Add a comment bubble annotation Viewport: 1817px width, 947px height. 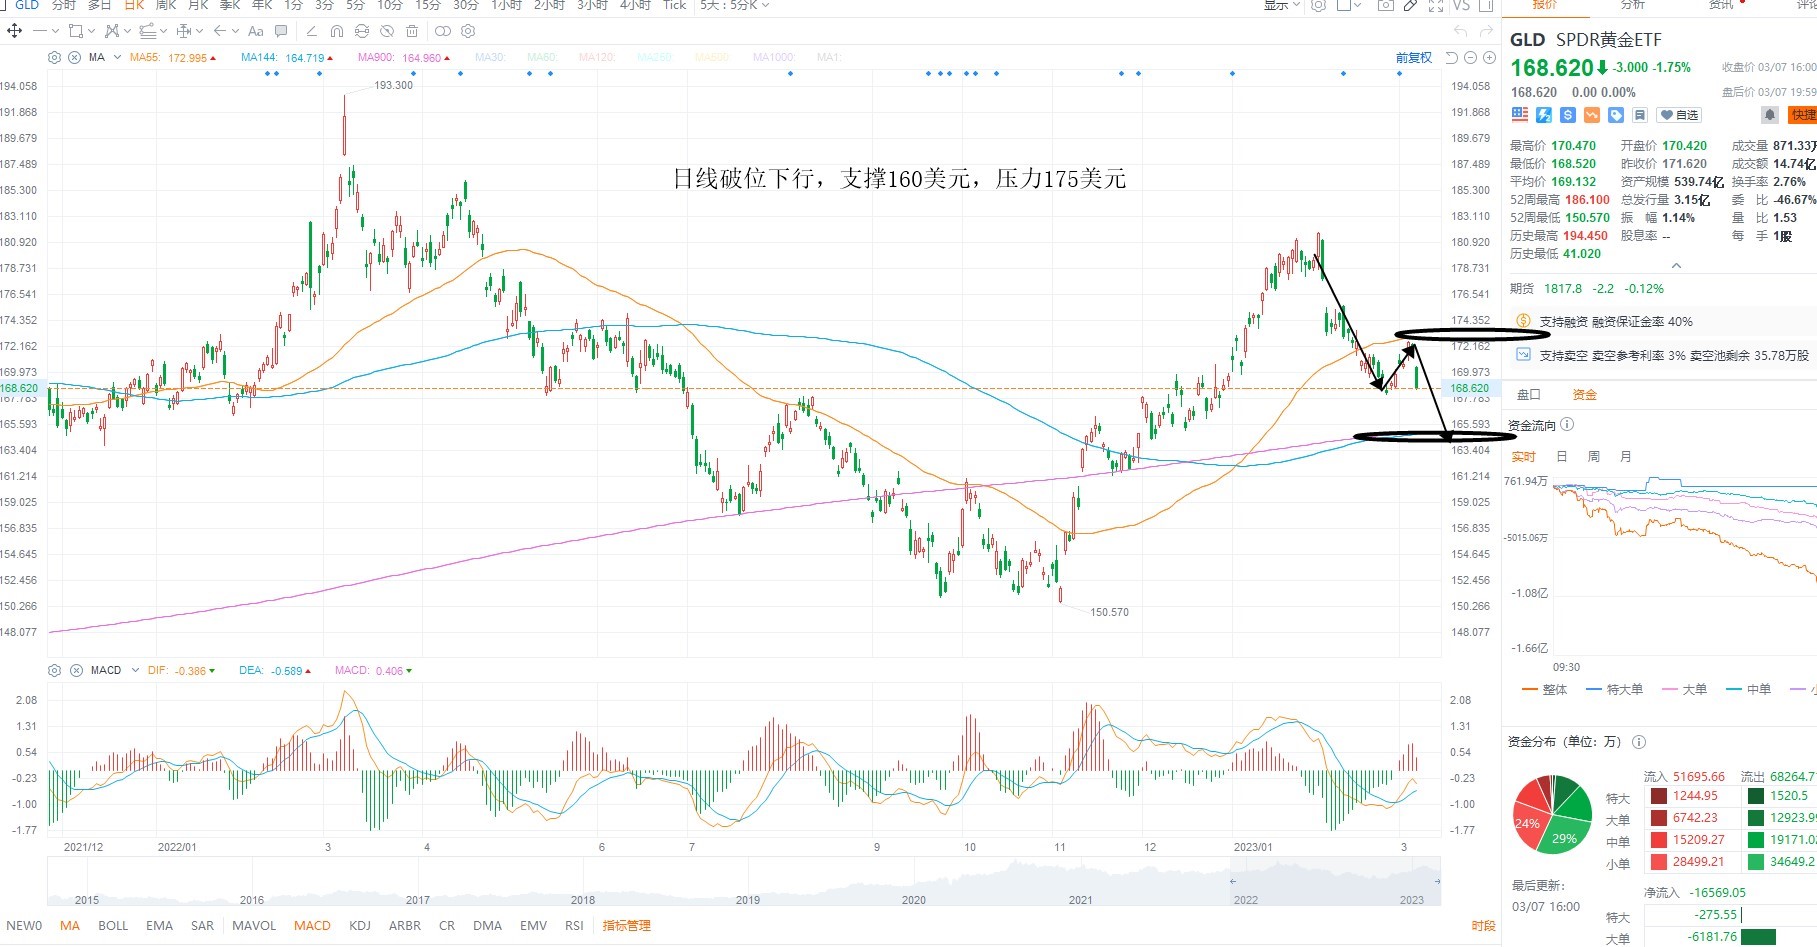(281, 31)
